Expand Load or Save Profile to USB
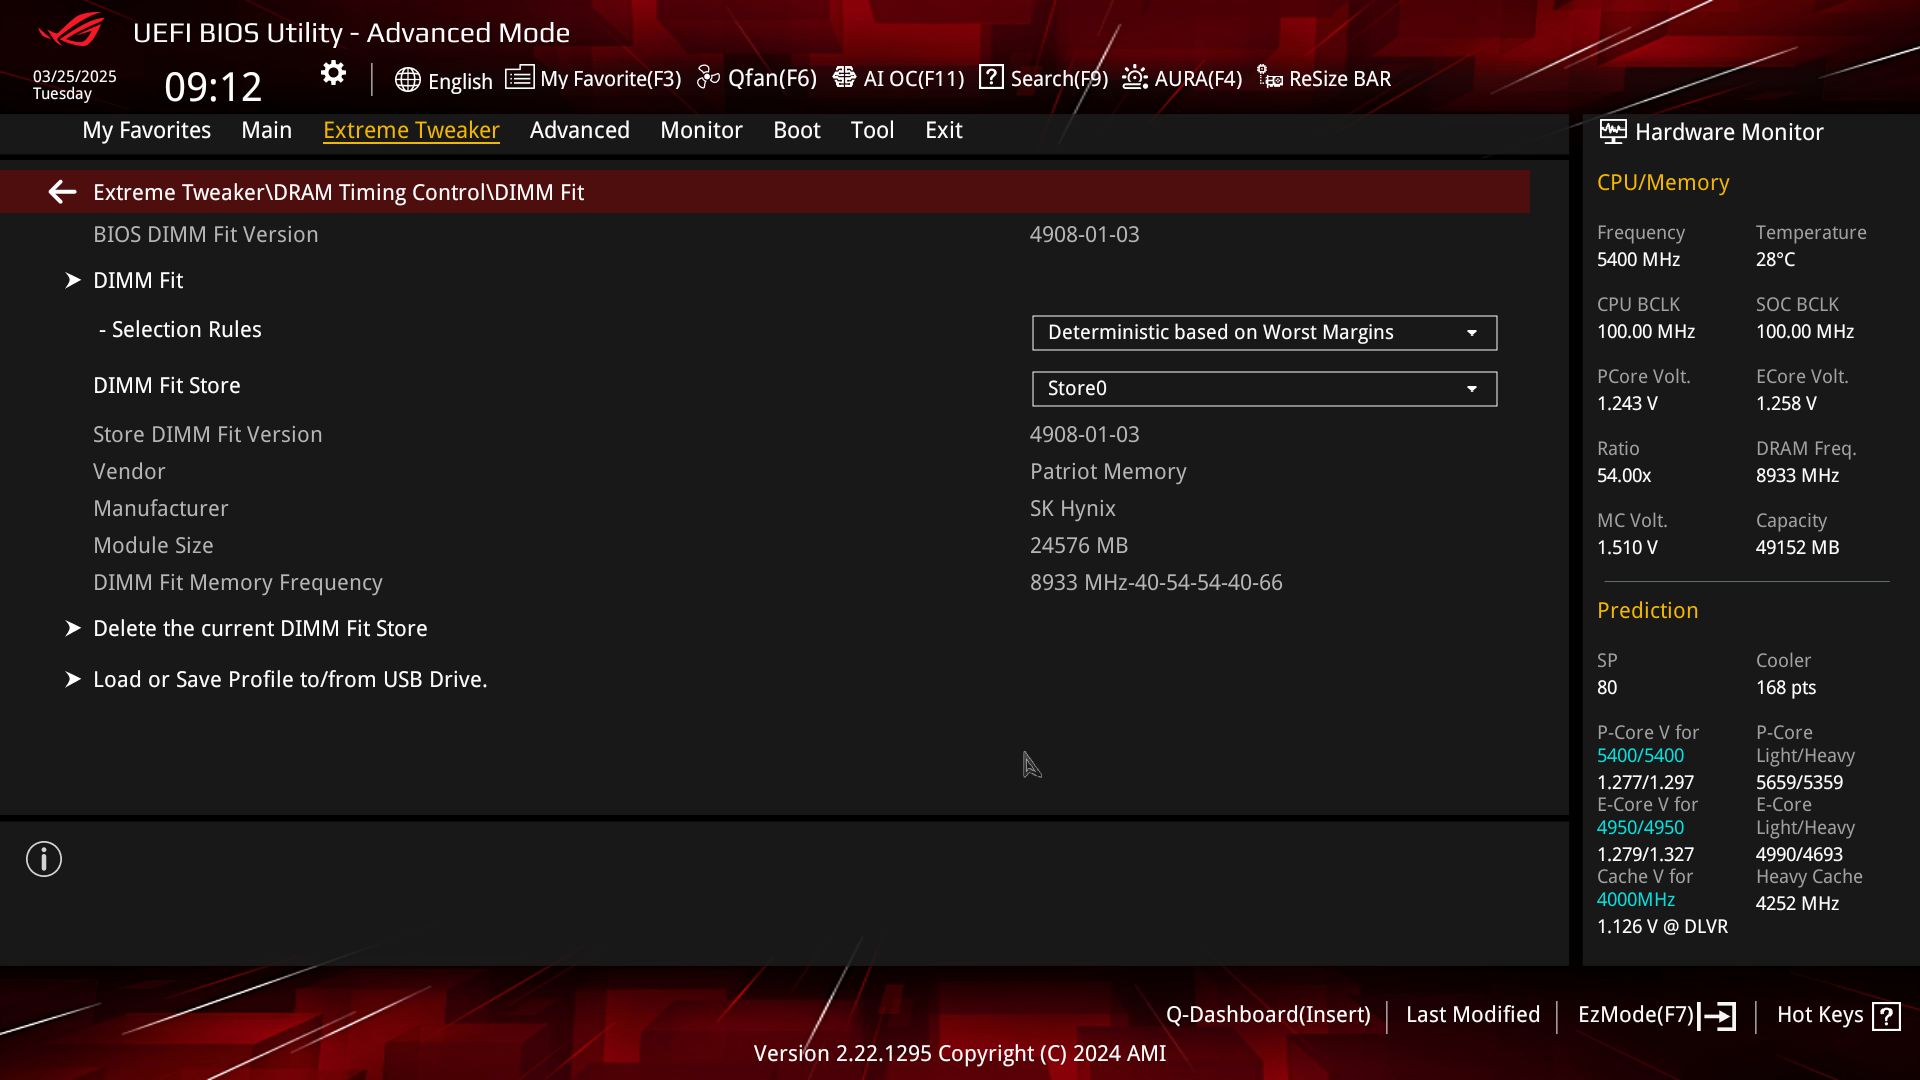1920x1080 pixels. point(289,680)
